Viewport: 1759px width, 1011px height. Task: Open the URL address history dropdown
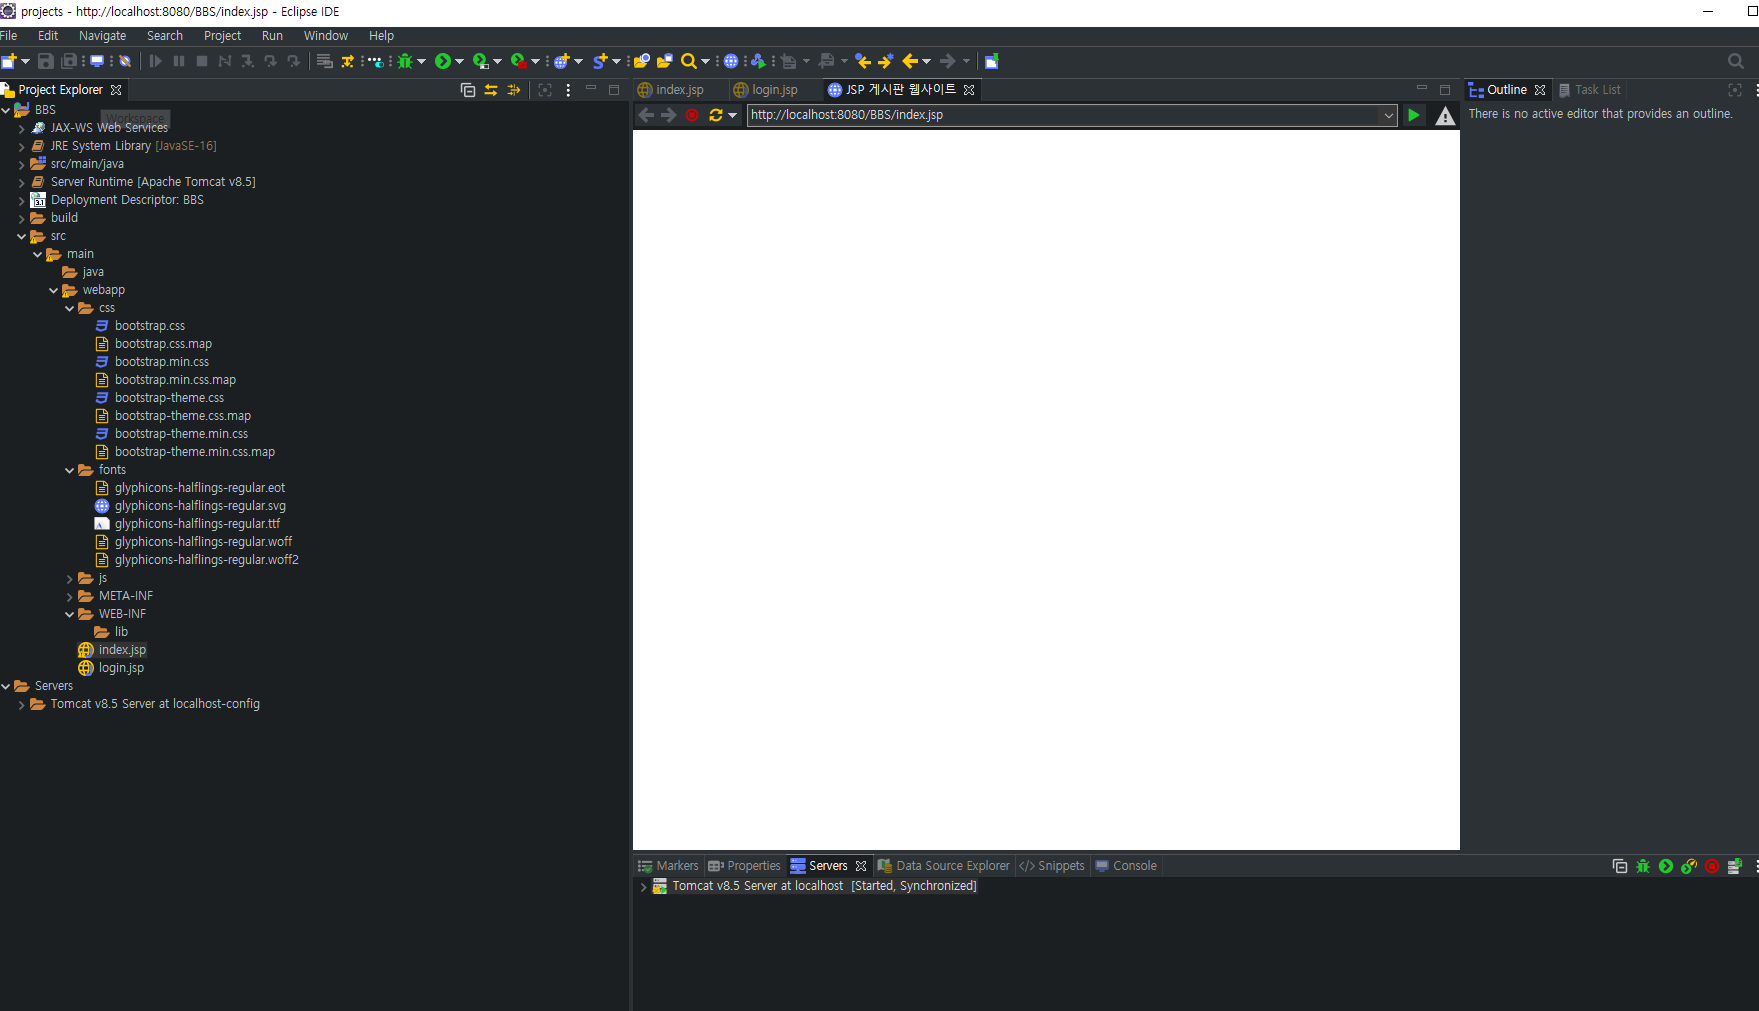[1388, 115]
